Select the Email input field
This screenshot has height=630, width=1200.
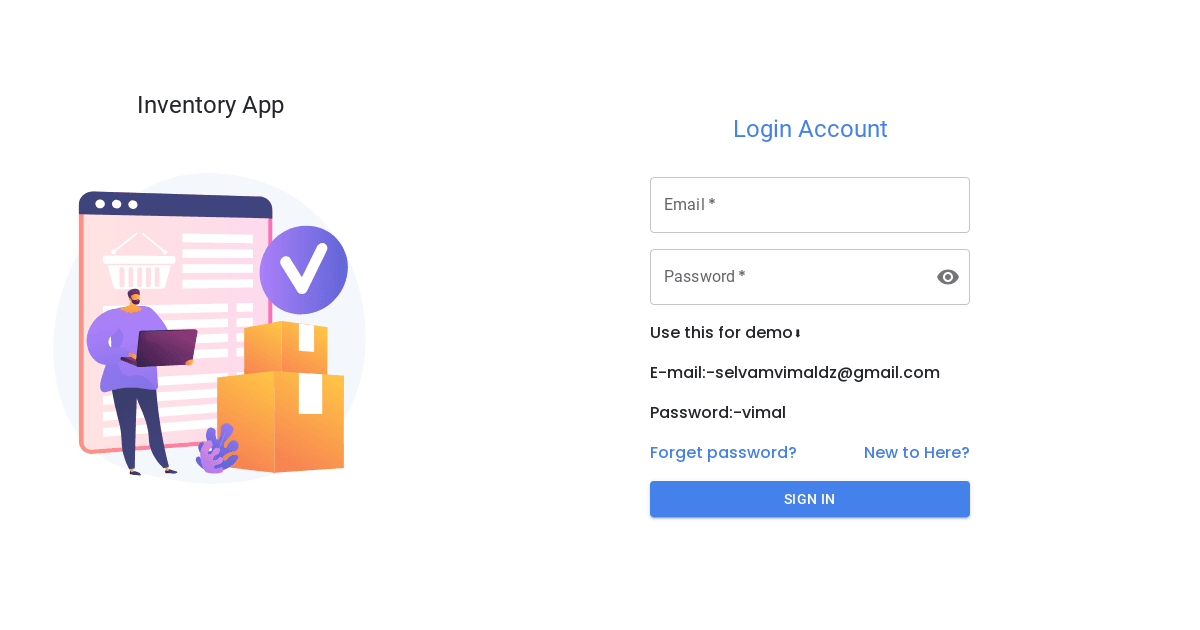tap(810, 204)
